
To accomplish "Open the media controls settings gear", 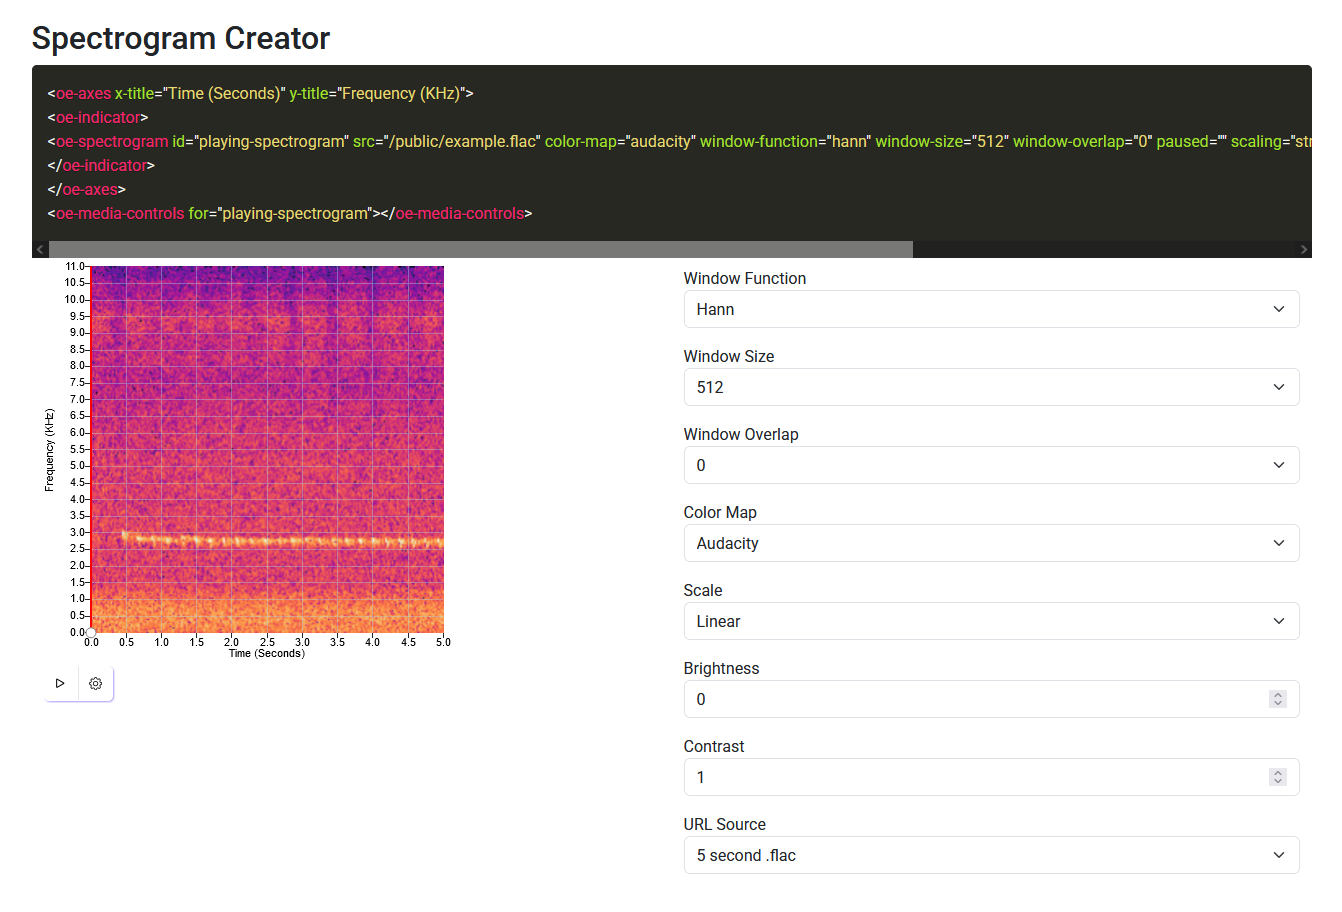I will [95, 683].
